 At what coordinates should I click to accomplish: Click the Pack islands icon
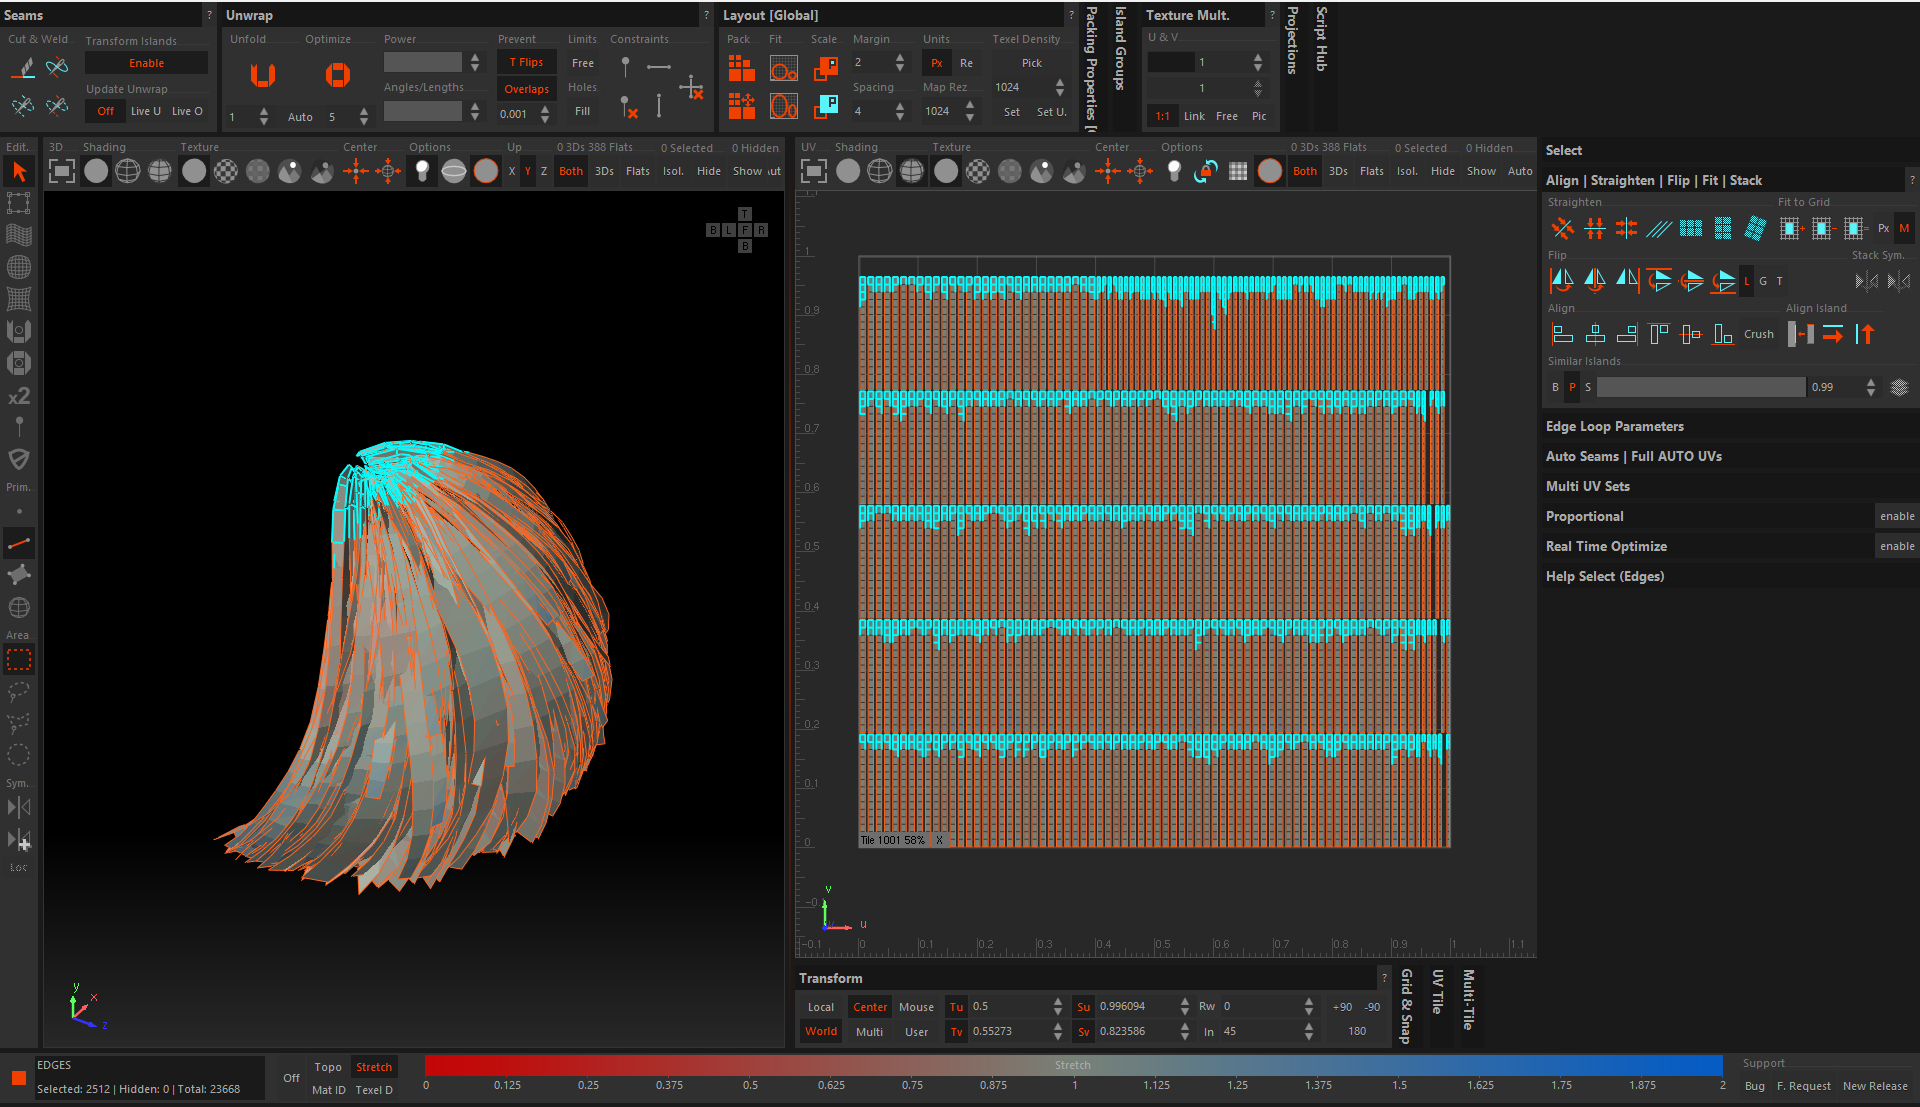click(x=741, y=68)
